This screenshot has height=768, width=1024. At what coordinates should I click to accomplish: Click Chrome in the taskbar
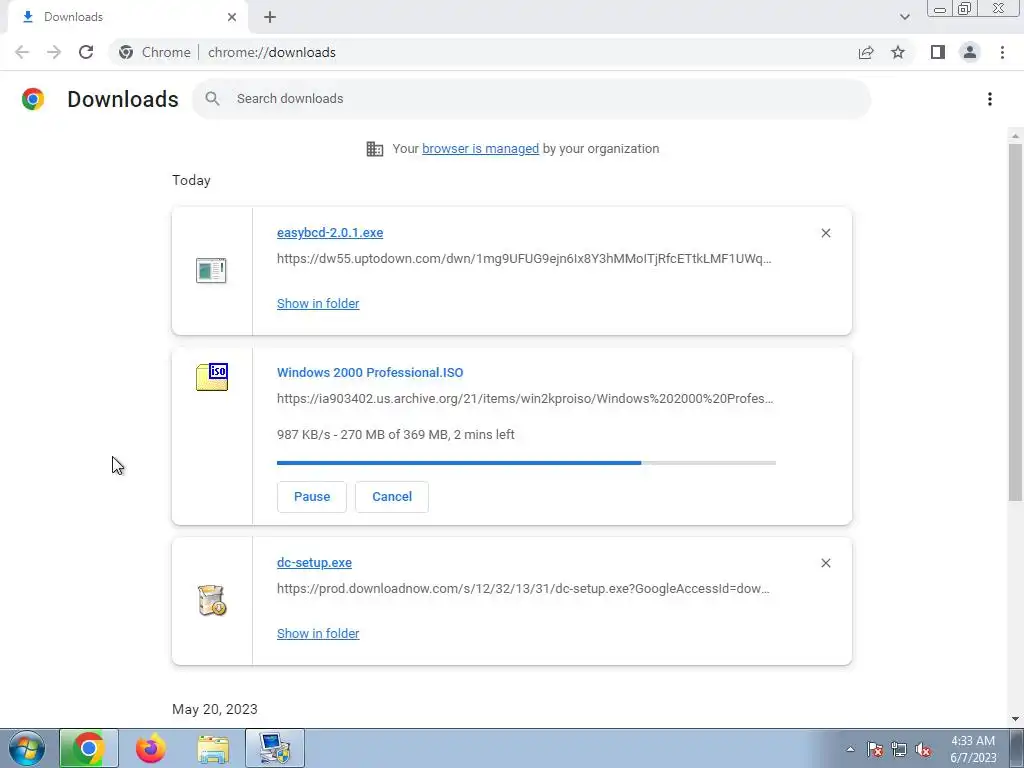[89, 748]
